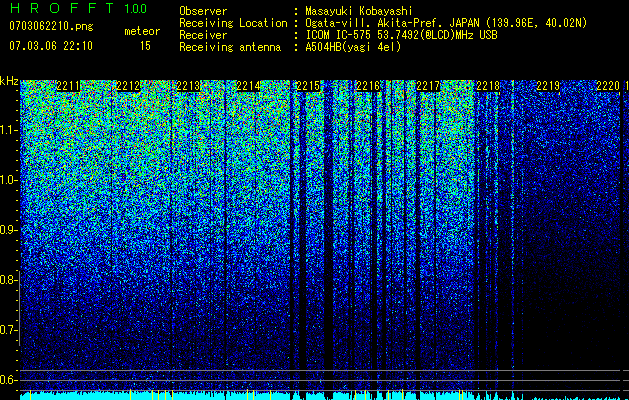Click the 2220 time marker
The width and height of the screenshot is (629, 400).
click(608, 86)
